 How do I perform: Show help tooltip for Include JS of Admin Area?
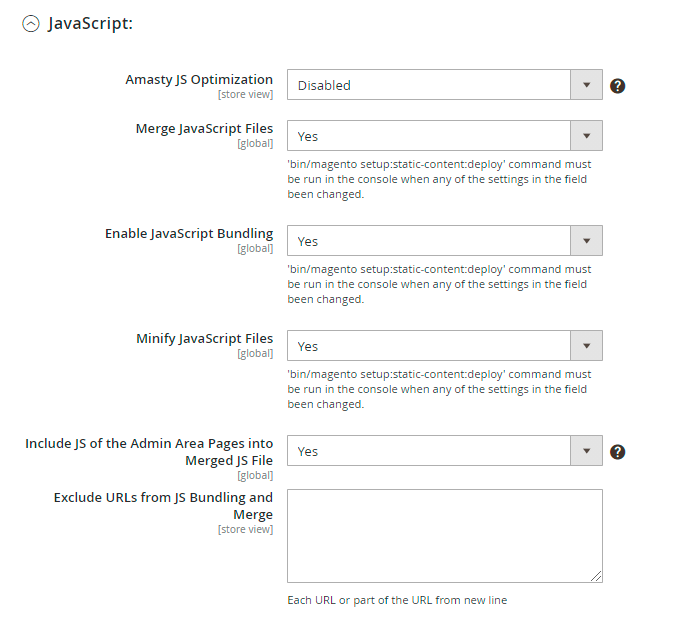coord(618,452)
